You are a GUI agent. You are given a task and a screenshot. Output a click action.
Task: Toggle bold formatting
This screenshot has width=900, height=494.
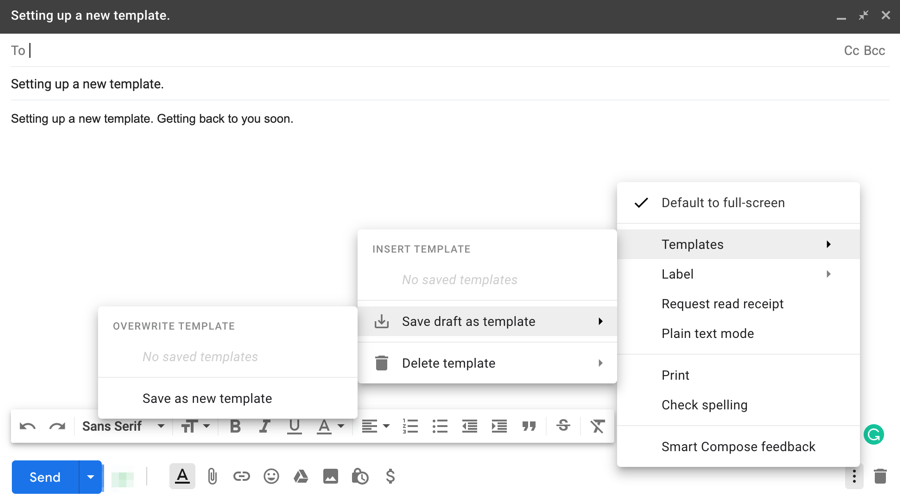point(235,426)
